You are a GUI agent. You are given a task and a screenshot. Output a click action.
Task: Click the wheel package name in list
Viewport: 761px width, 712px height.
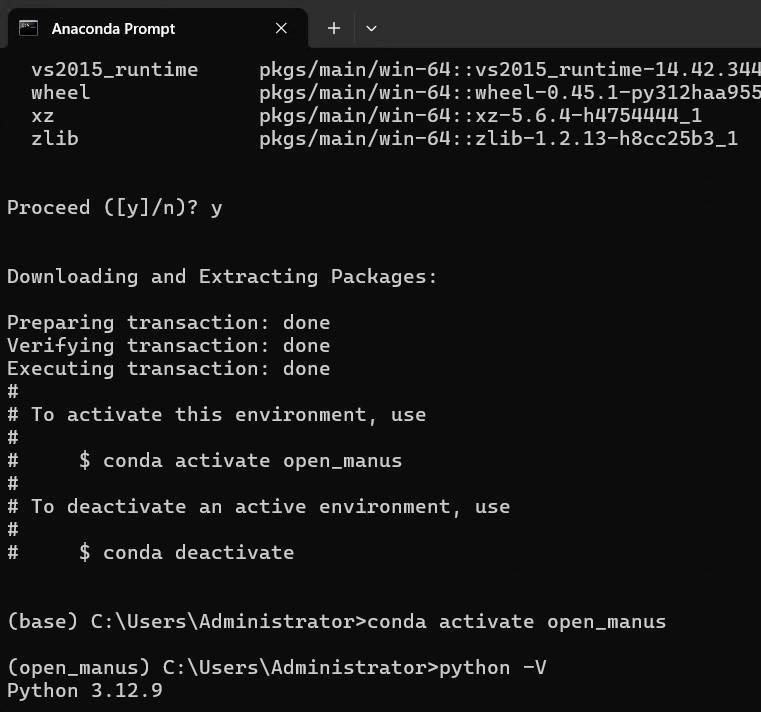pyautogui.click(x=60, y=92)
